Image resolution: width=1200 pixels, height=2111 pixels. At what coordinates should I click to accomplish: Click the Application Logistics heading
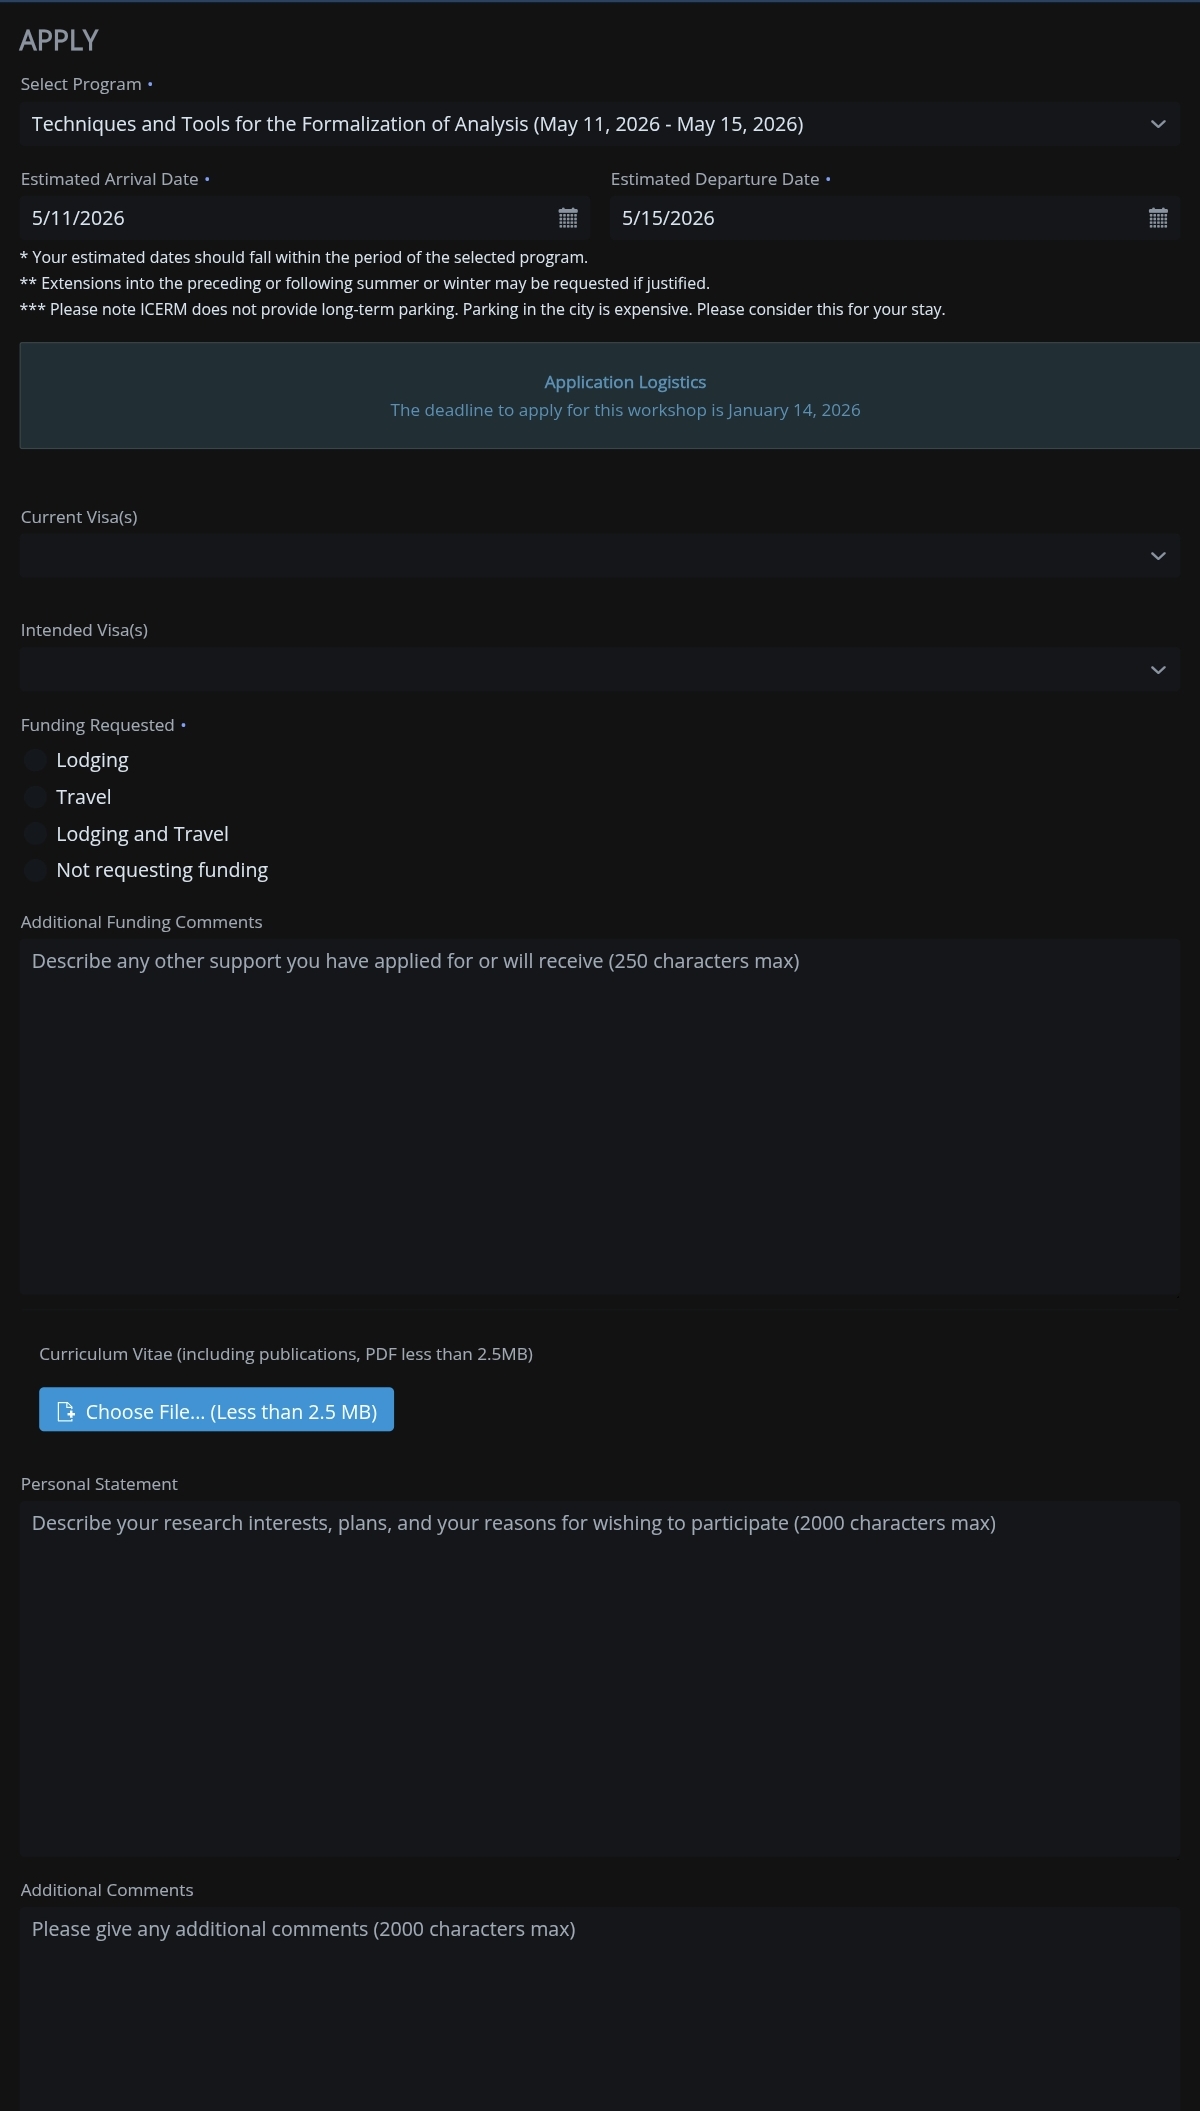point(625,382)
